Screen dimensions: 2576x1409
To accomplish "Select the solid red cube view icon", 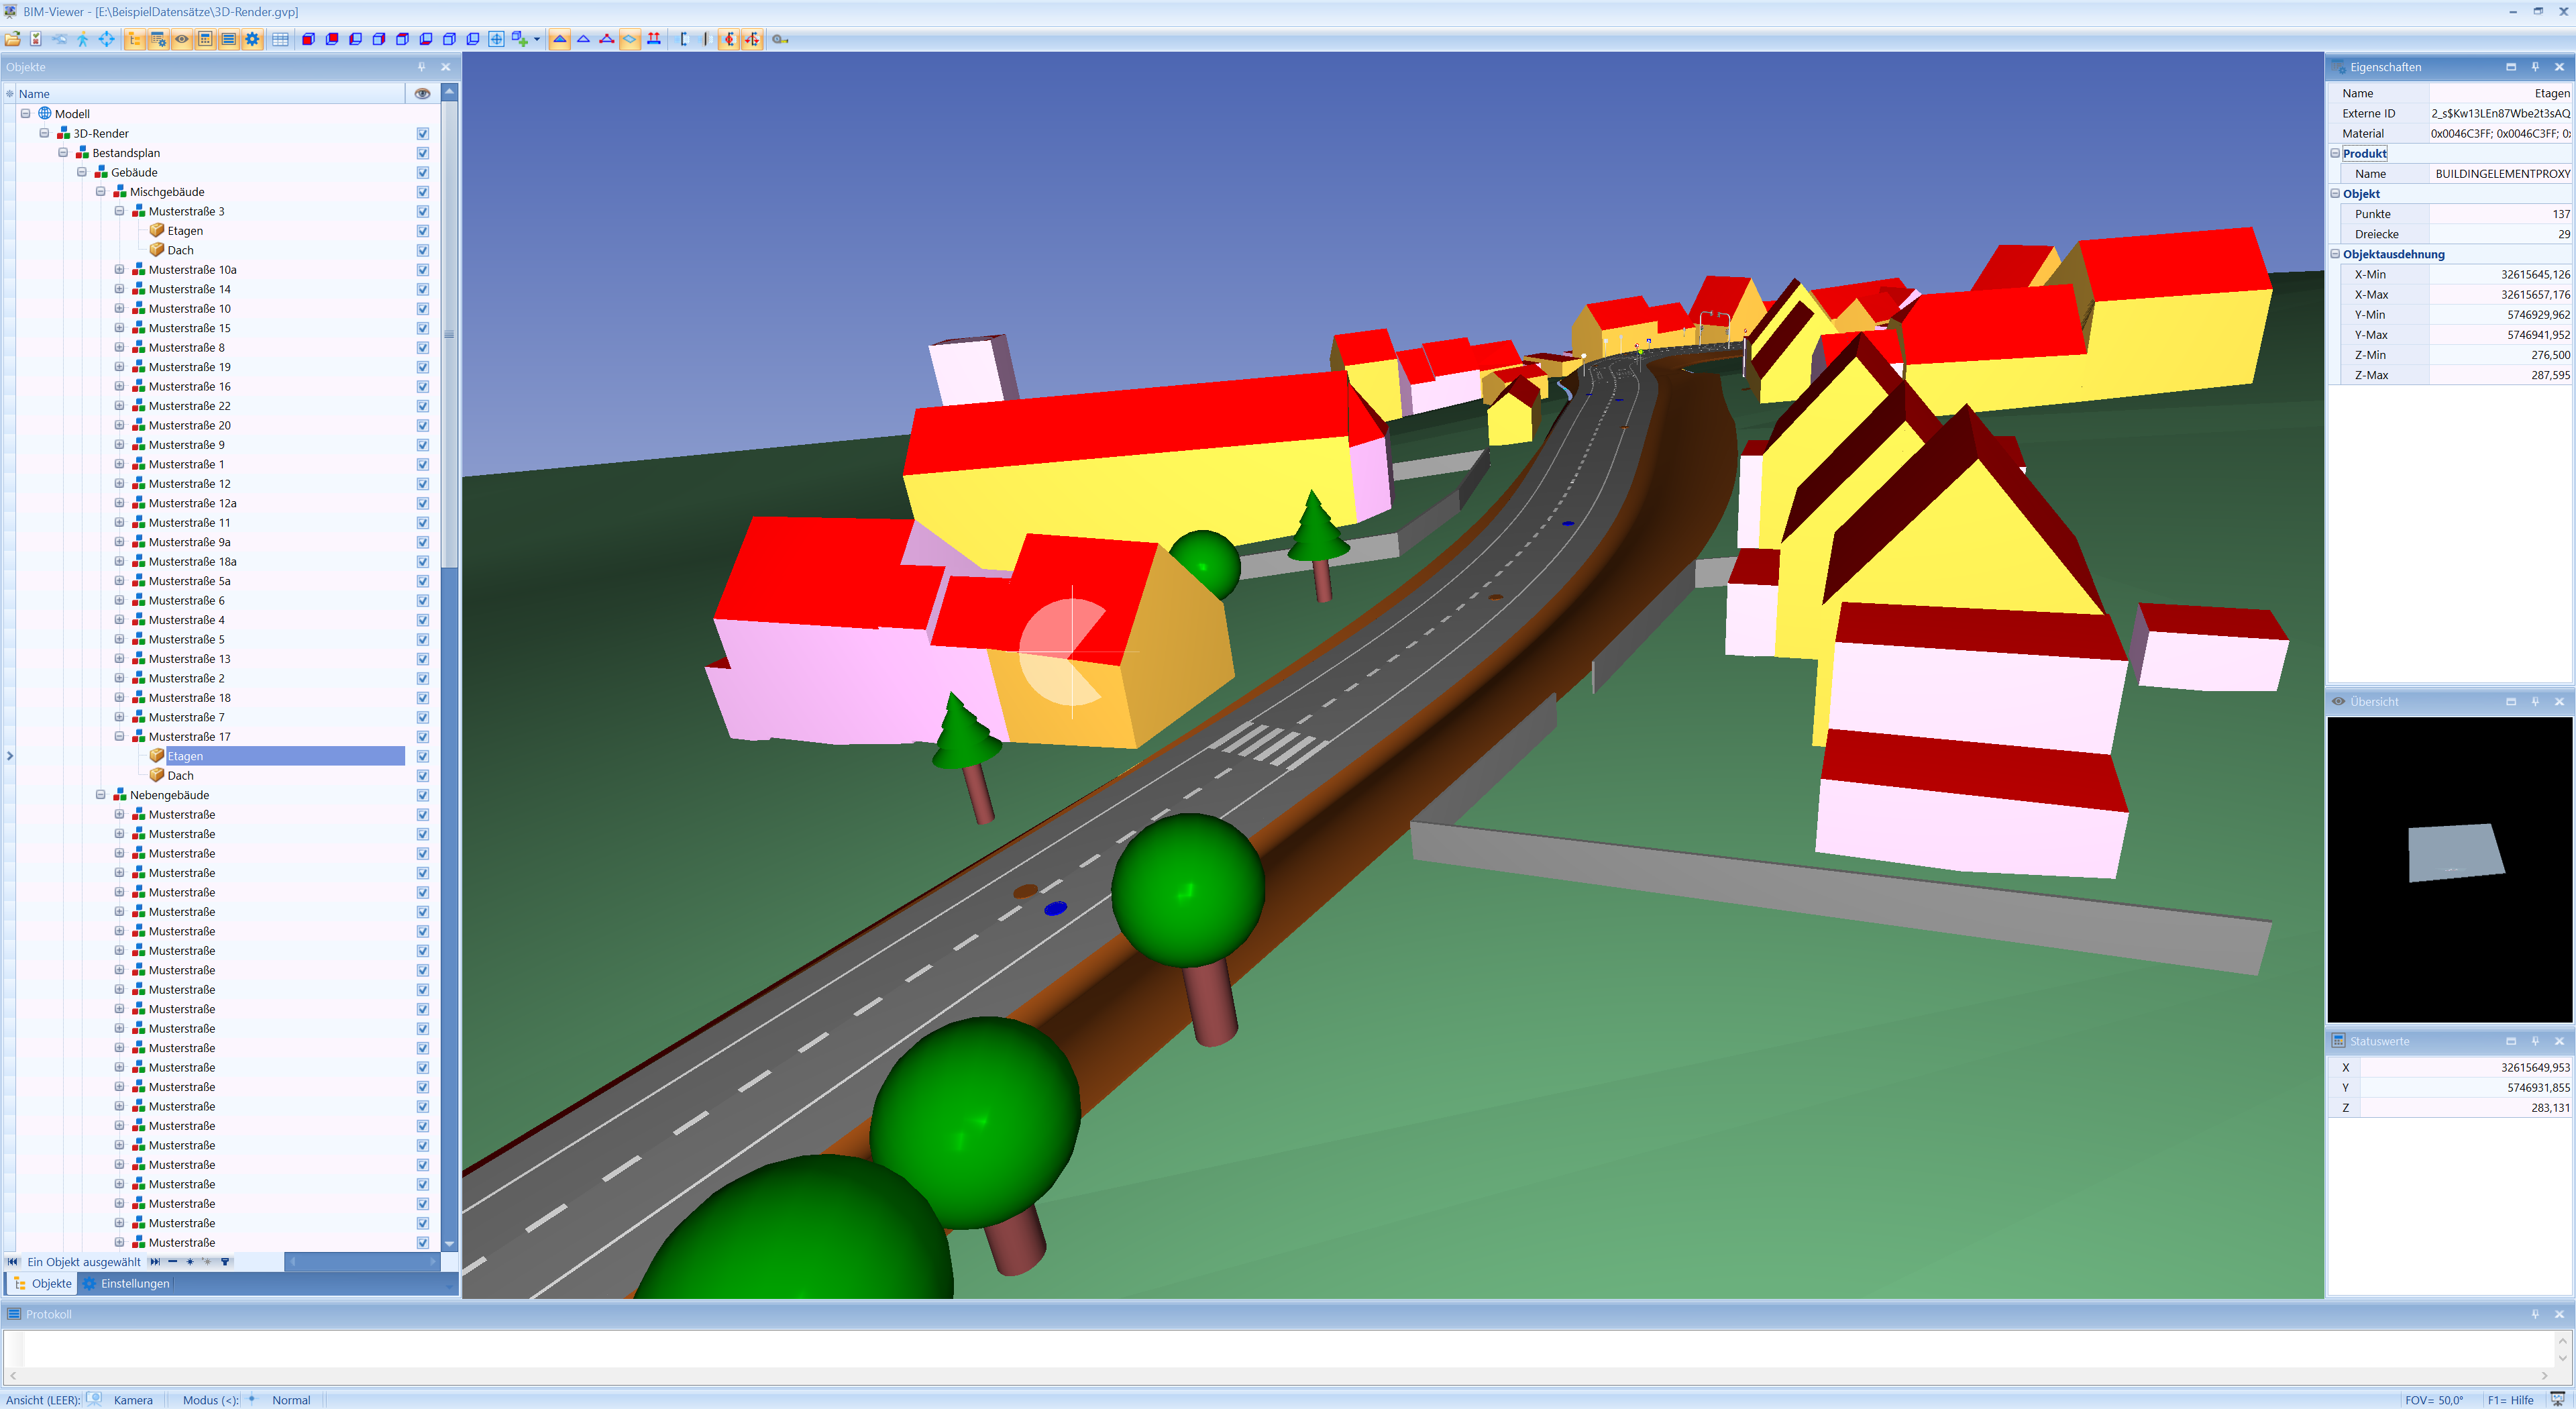I will pyautogui.click(x=308, y=39).
